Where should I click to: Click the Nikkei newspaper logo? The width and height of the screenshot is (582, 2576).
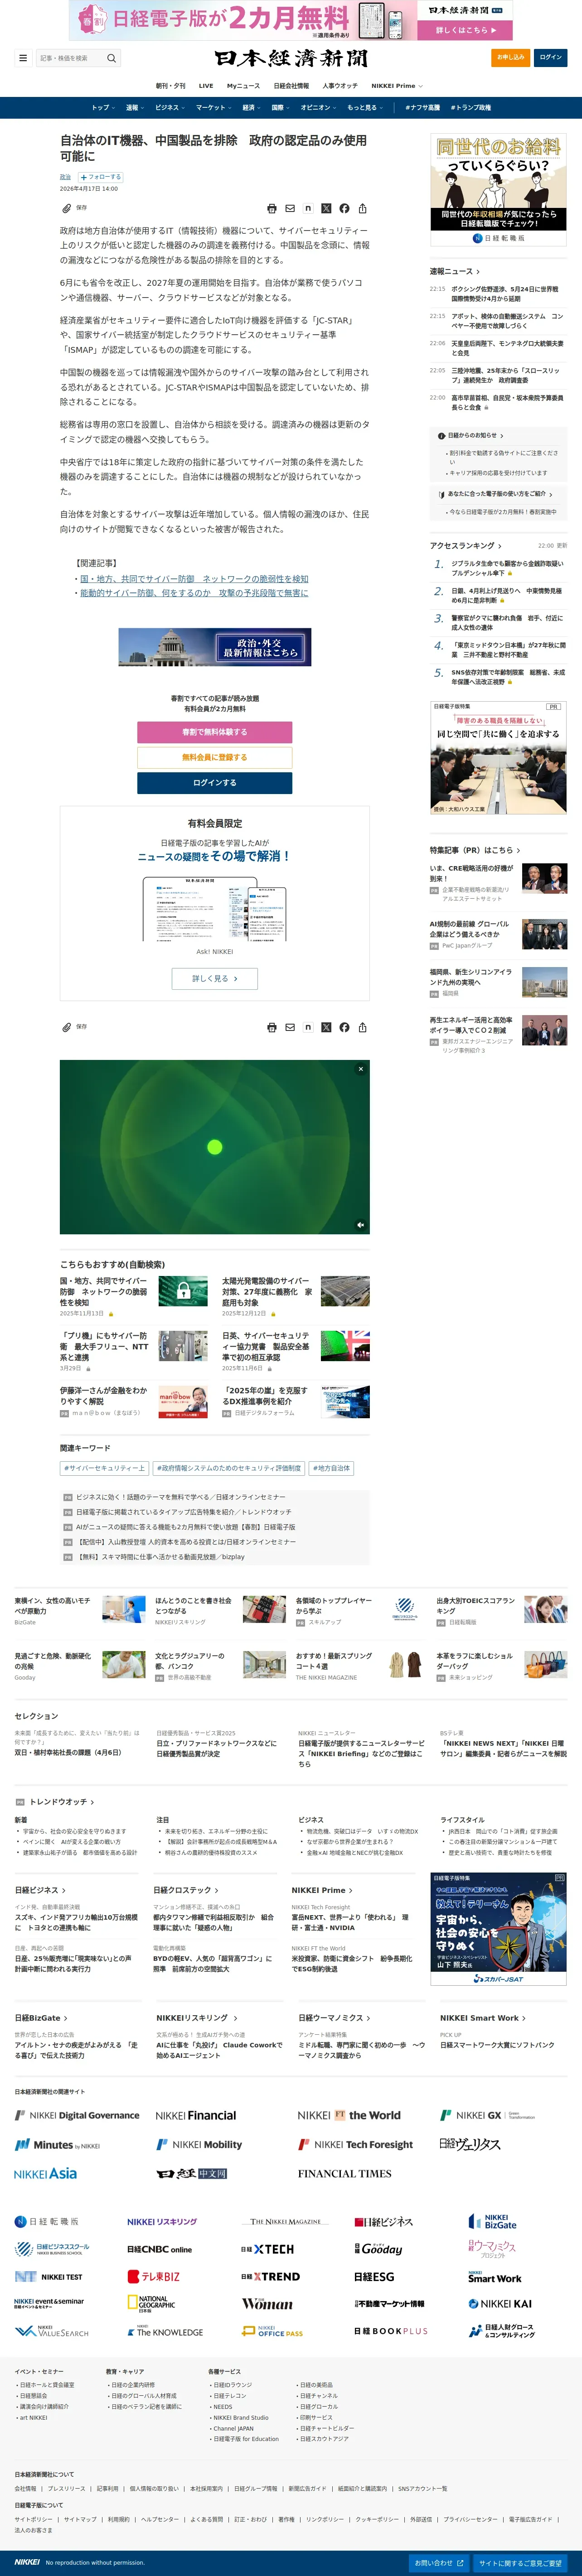coord(291,58)
